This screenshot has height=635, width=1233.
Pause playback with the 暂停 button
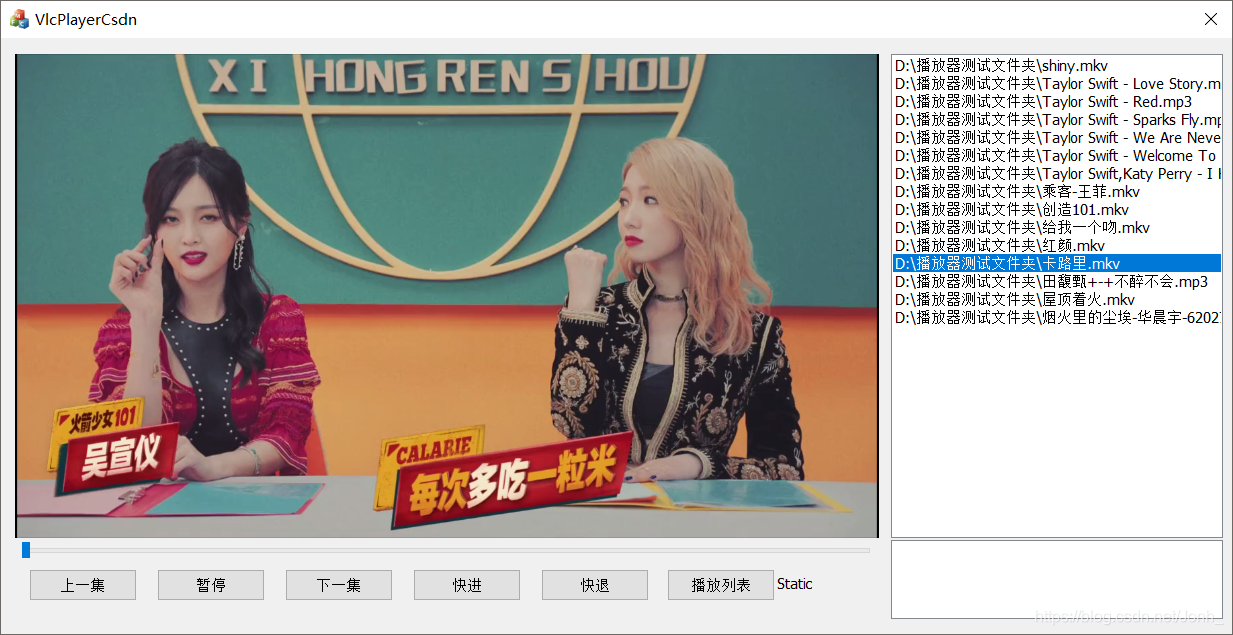click(x=211, y=585)
